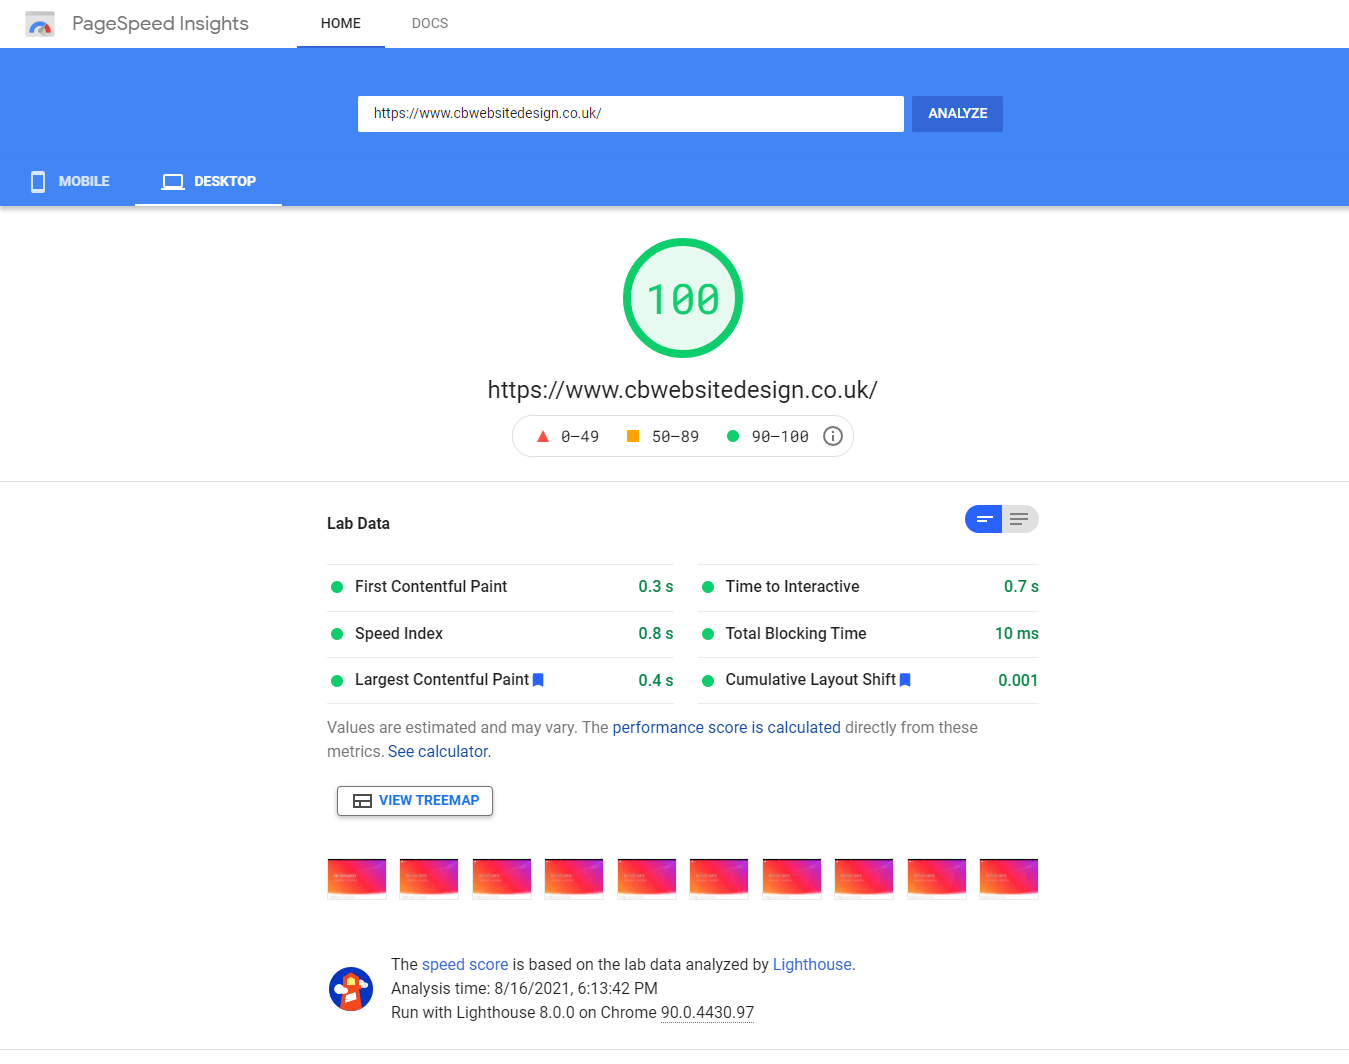
Task: Open the Lighthouse link
Action: coord(812,965)
